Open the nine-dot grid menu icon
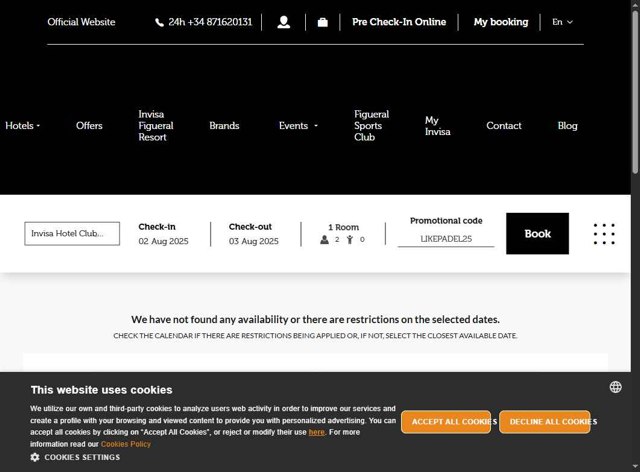 click(x=604, y=234)
